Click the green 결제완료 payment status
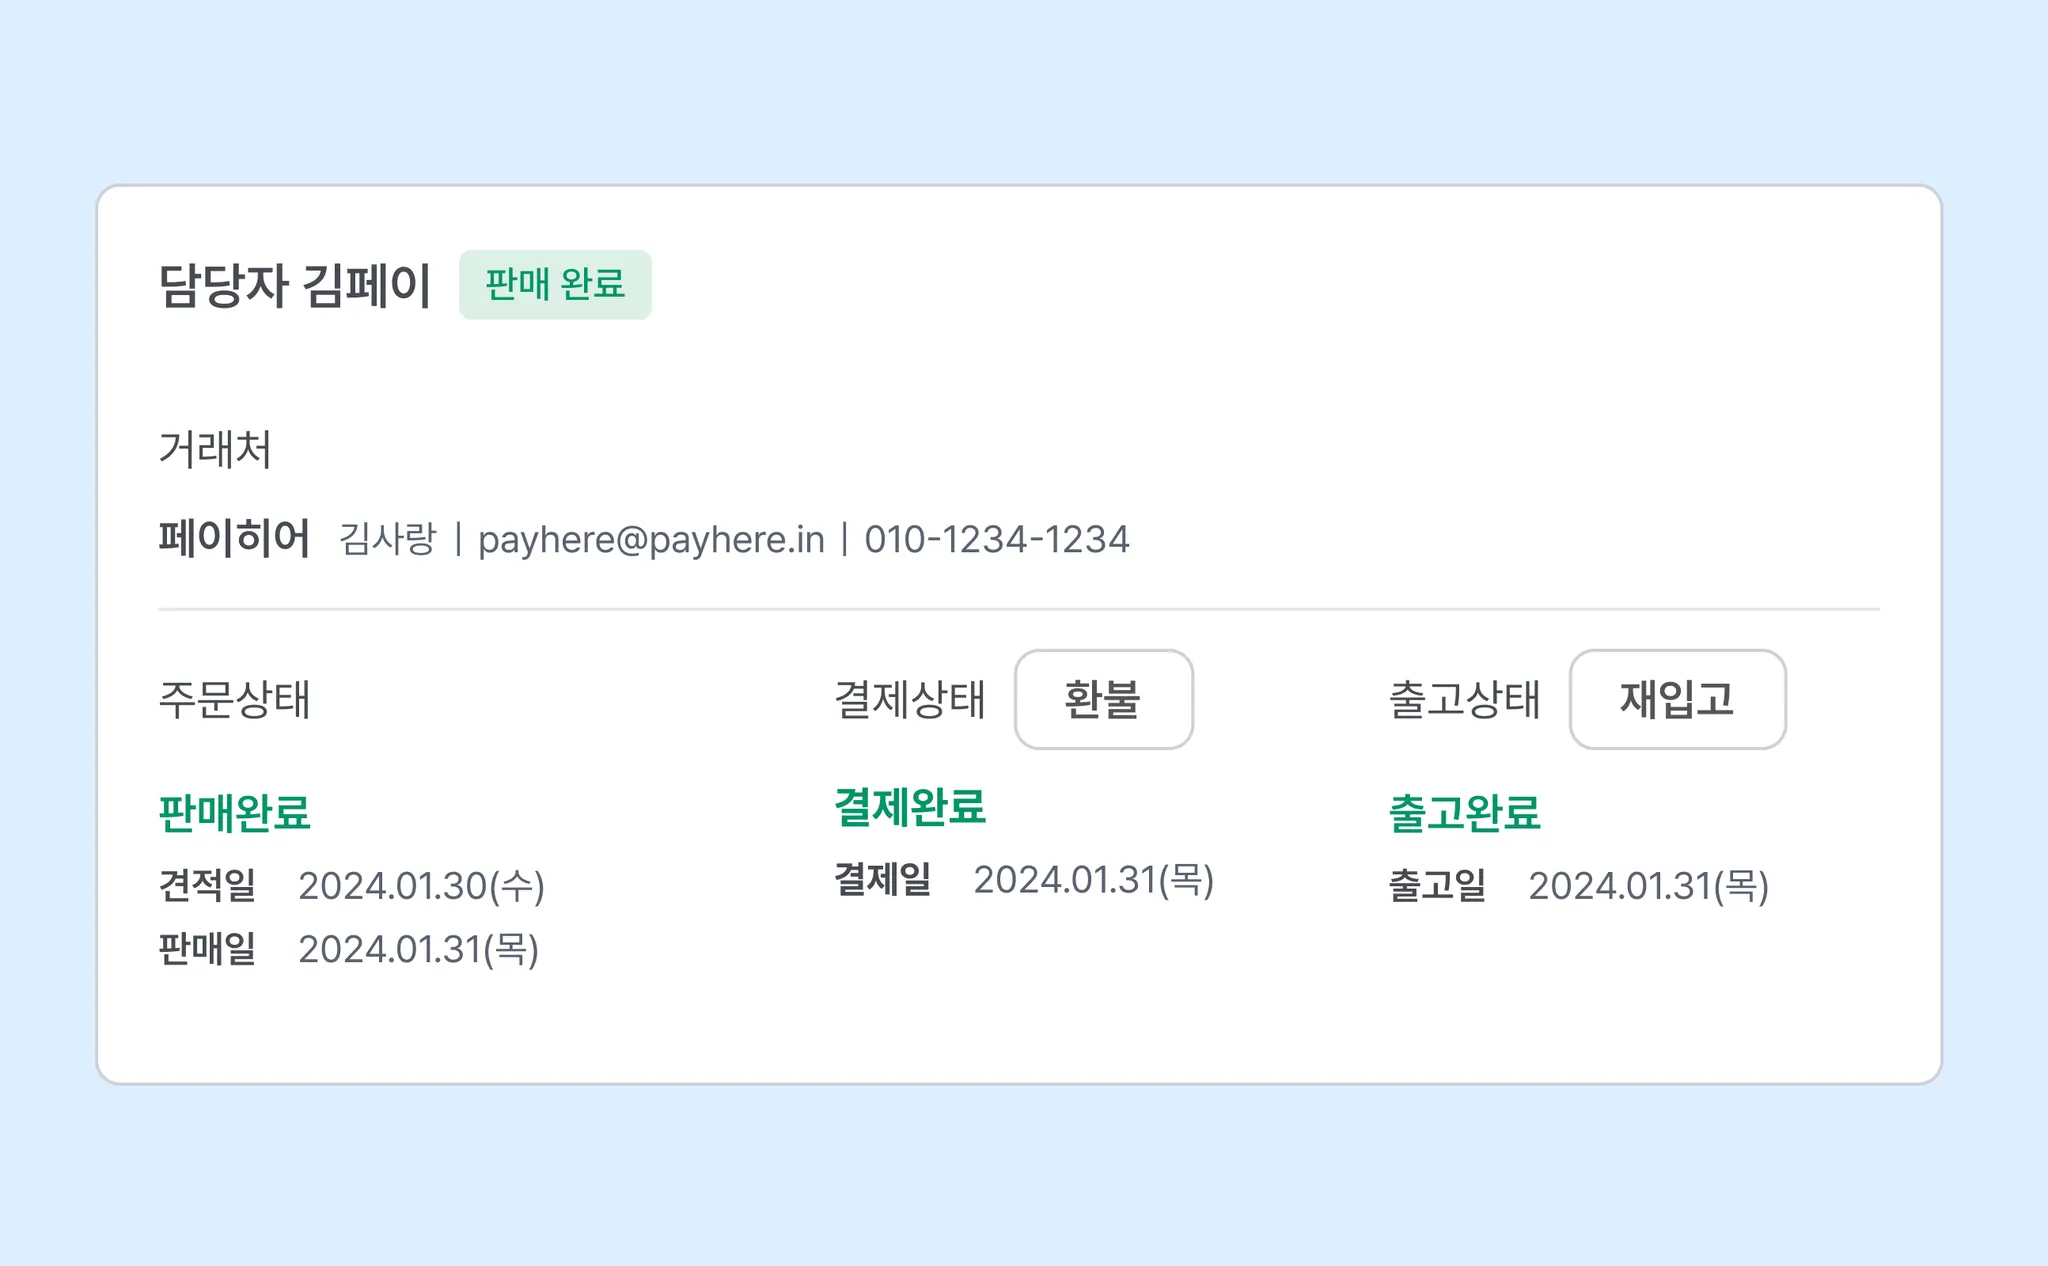 (910, 807)
